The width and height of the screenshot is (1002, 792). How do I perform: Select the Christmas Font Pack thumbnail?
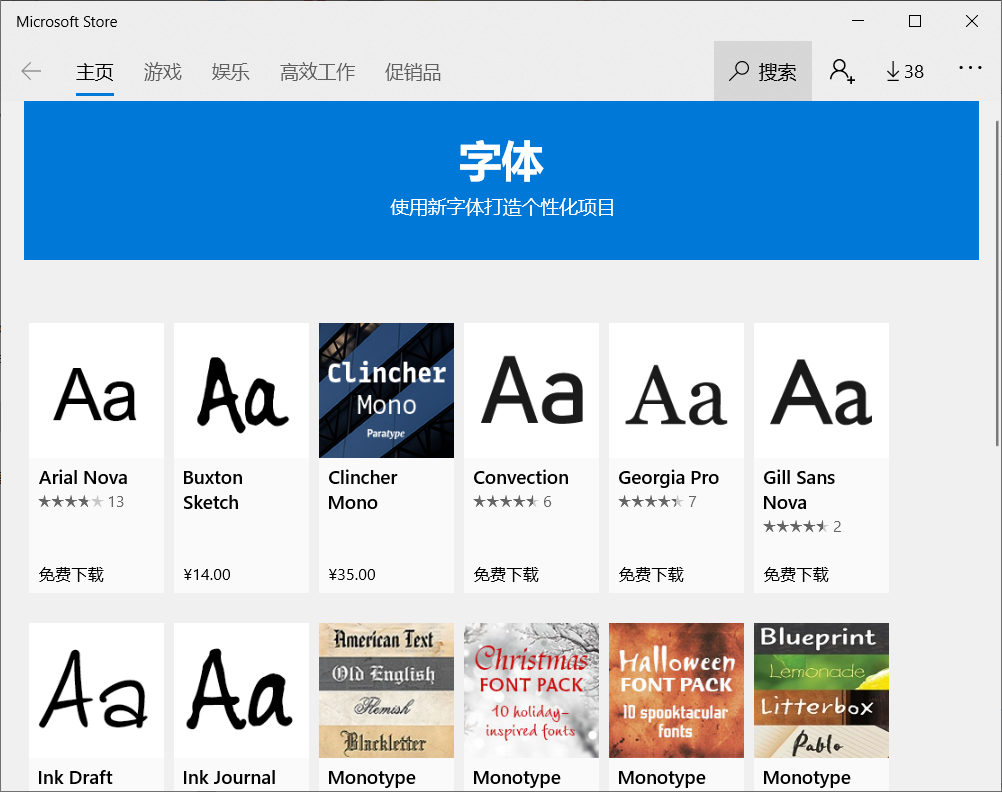(531, 690)
